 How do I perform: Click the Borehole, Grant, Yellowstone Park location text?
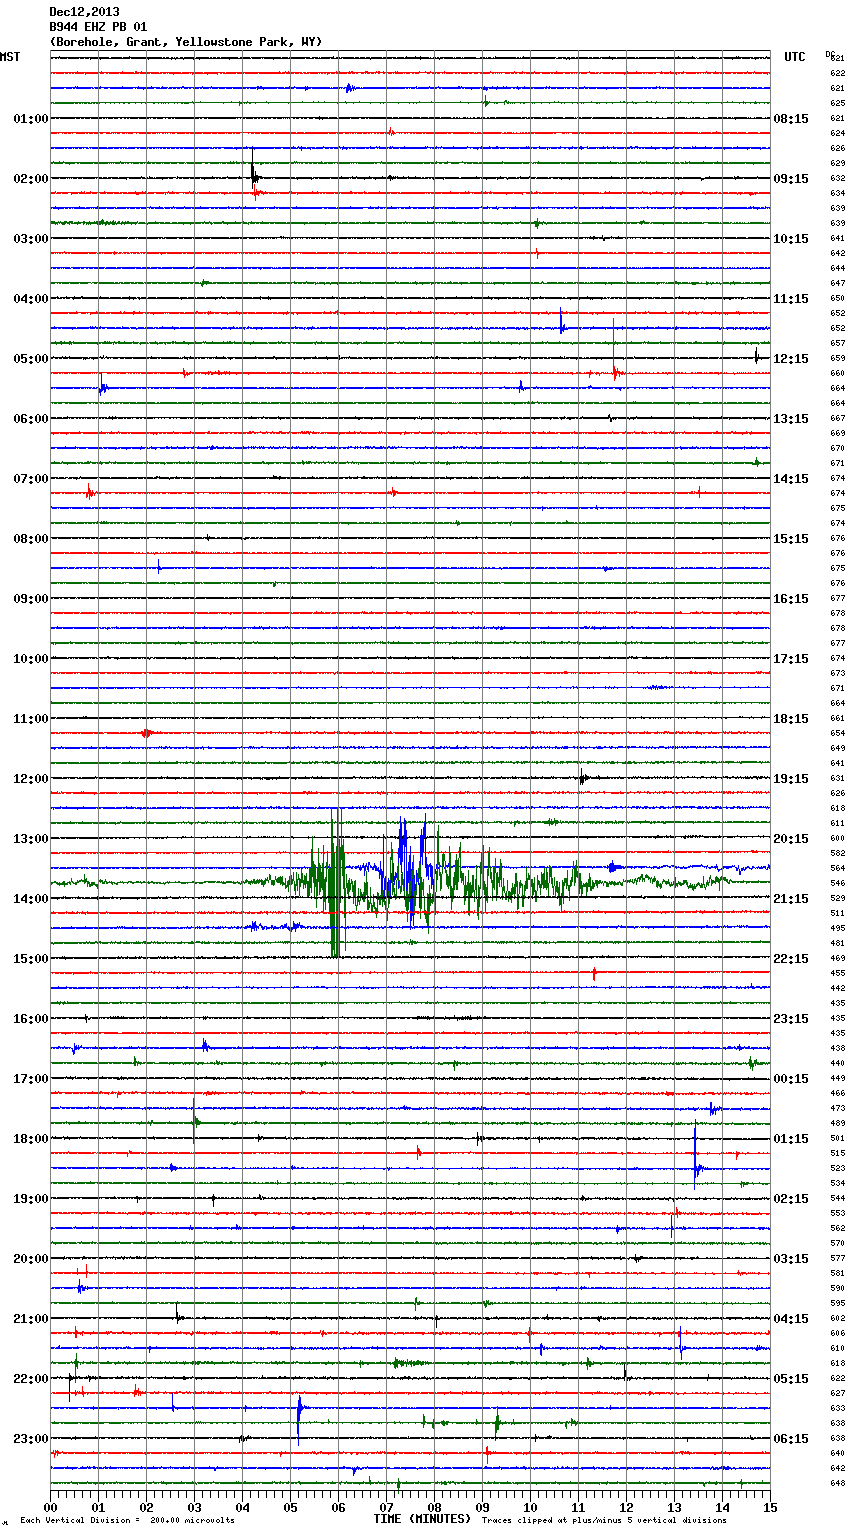pyautogui.click(x=186, y=42)
